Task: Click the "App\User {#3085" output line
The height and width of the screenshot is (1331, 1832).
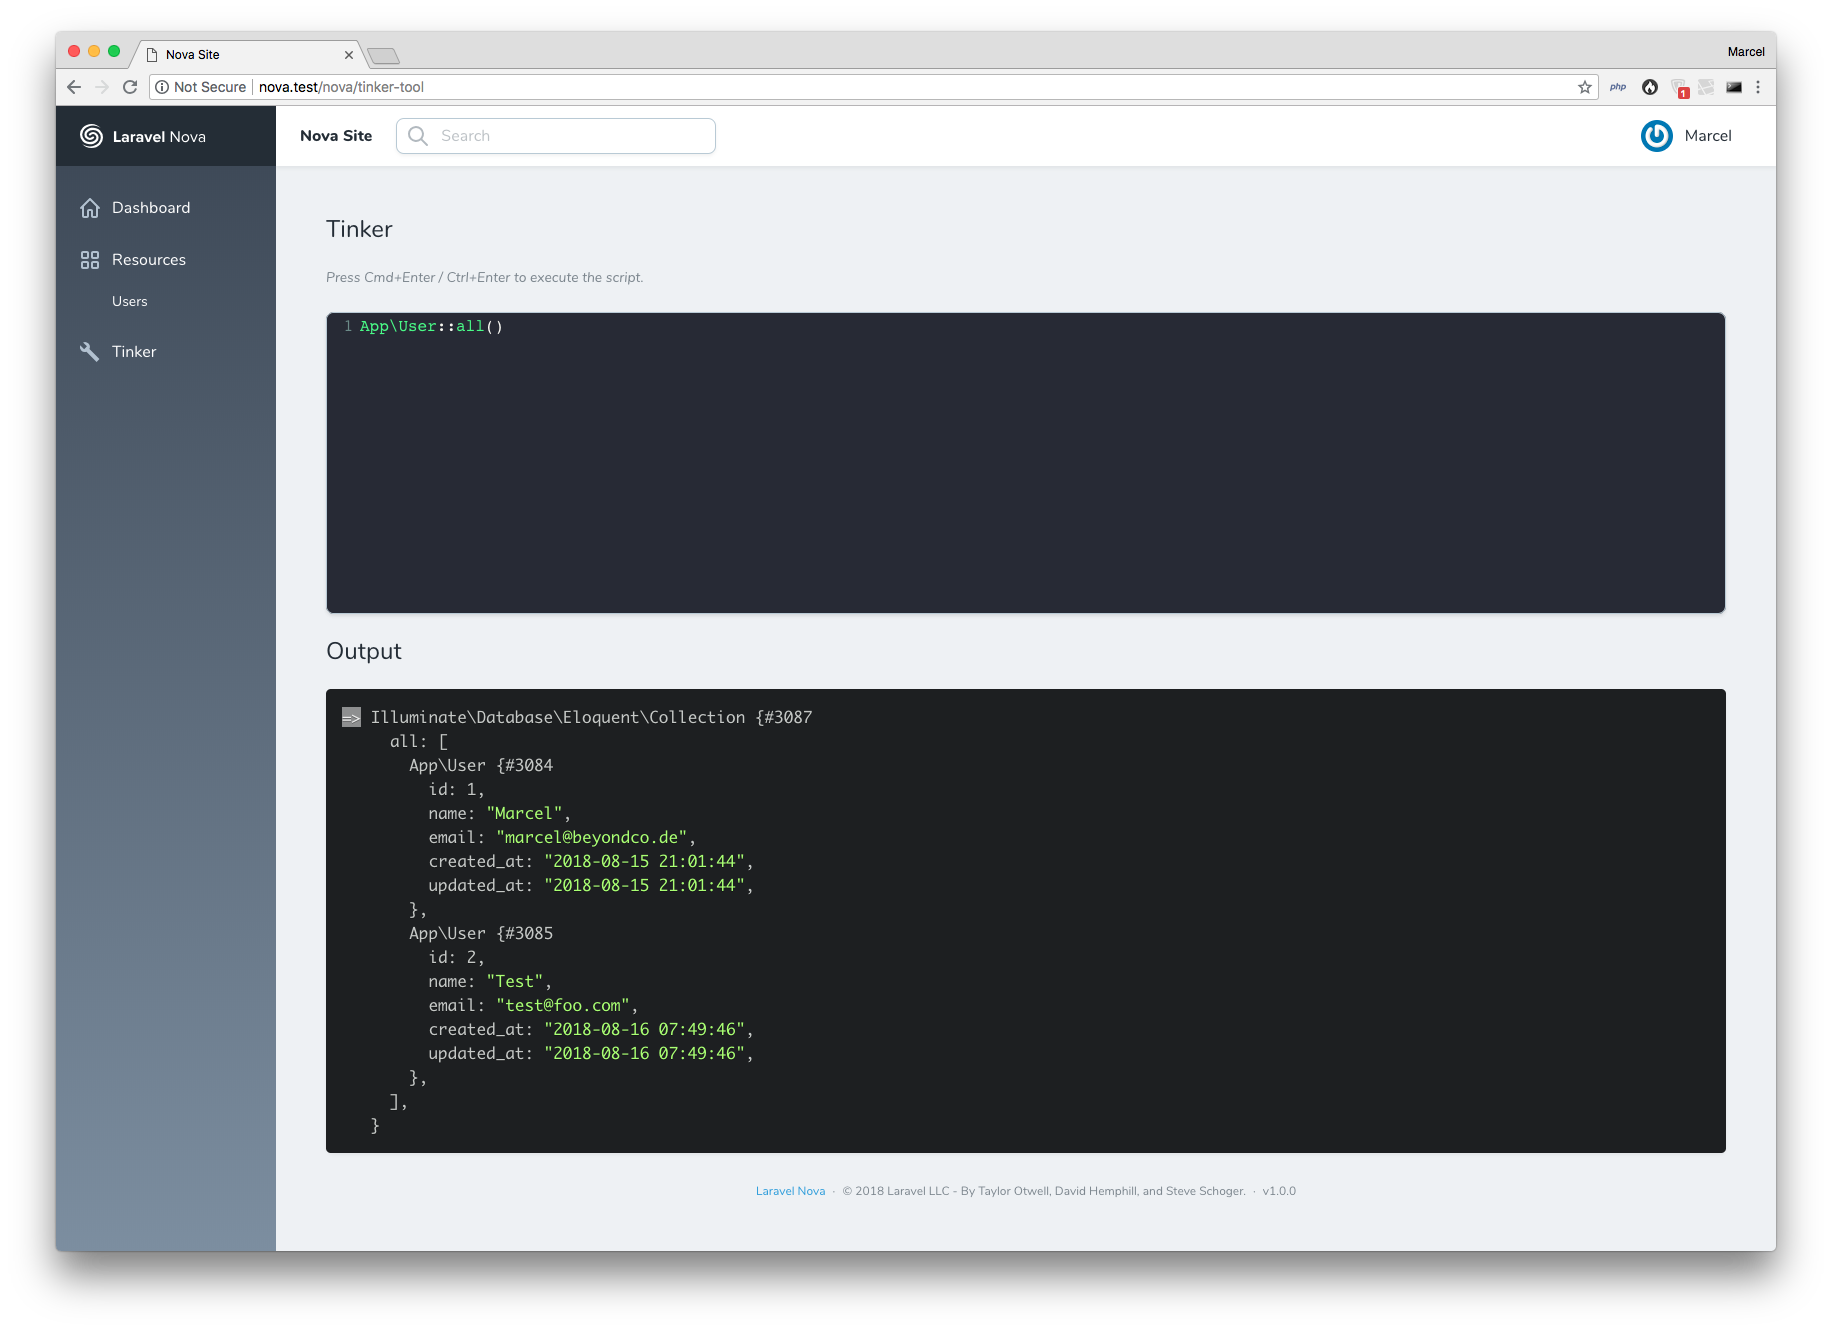Action: (481, 934)
